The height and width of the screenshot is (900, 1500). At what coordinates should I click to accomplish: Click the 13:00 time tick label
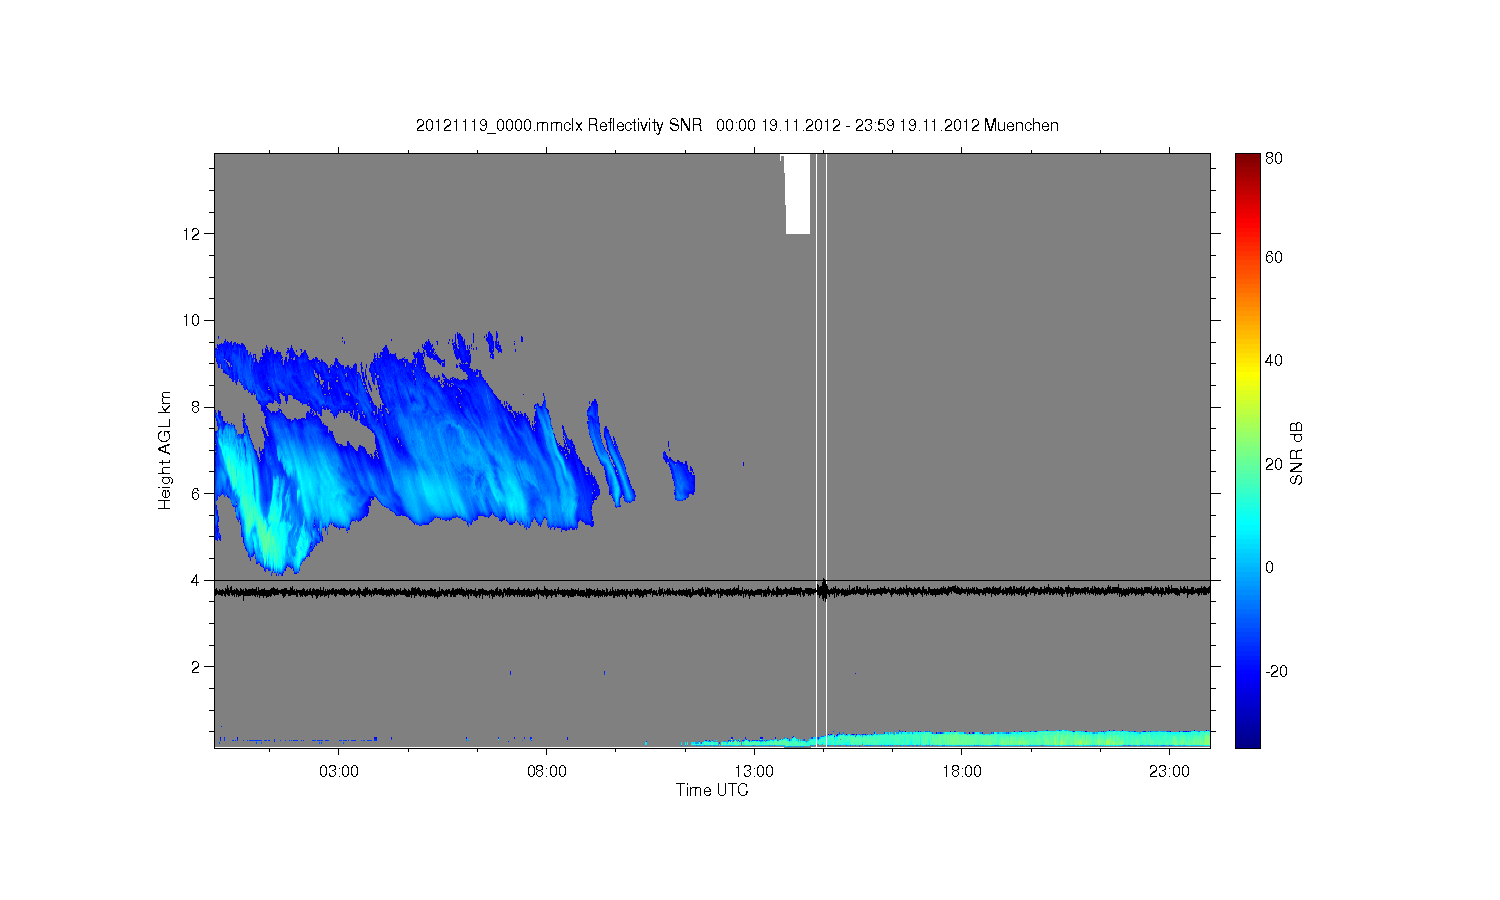(x=754, y=771)
